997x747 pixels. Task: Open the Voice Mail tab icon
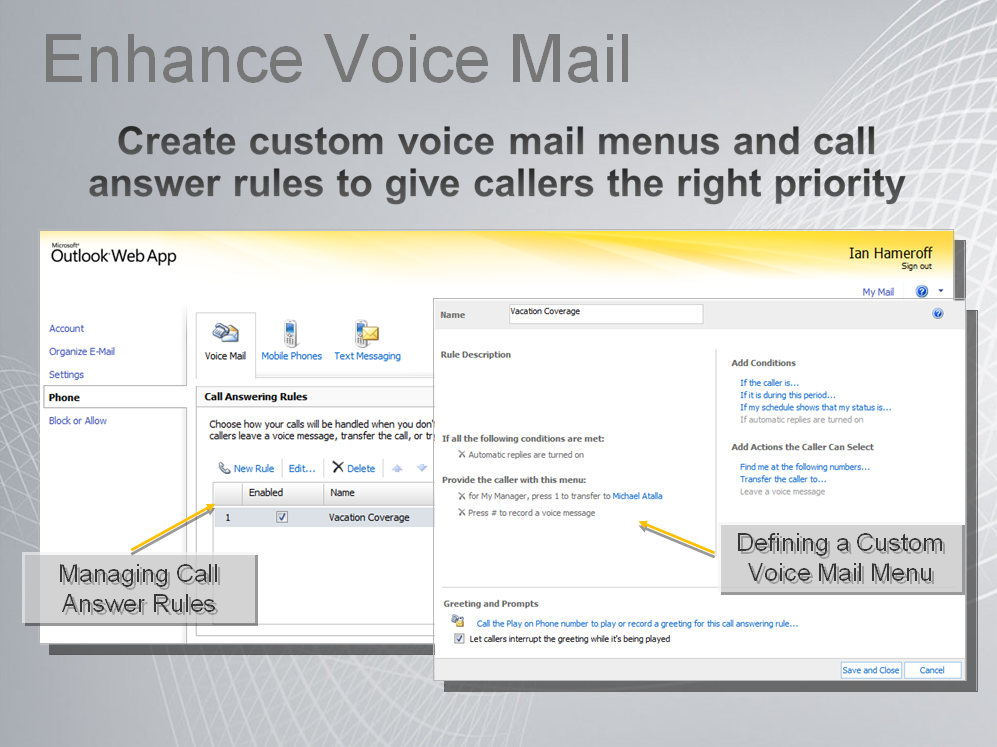coord(225,334)
